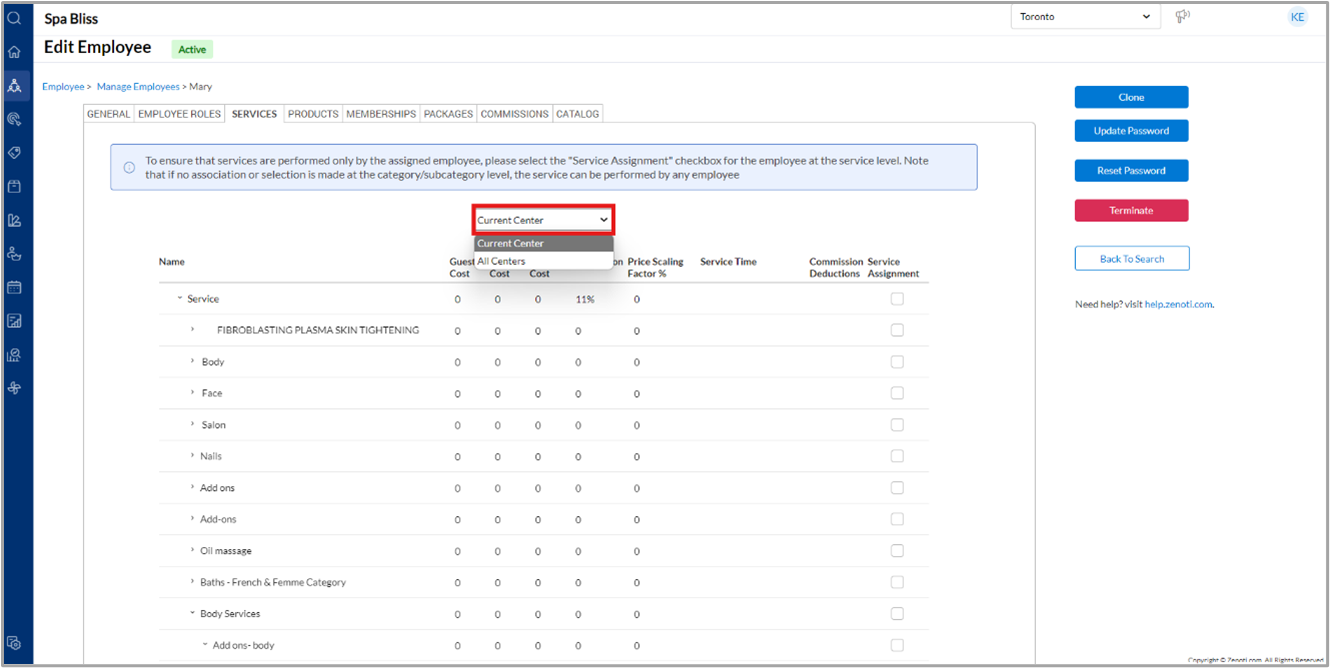1330x668 pixels.
Task: Expand the Nails category
Action: click(x=192, y=456)
